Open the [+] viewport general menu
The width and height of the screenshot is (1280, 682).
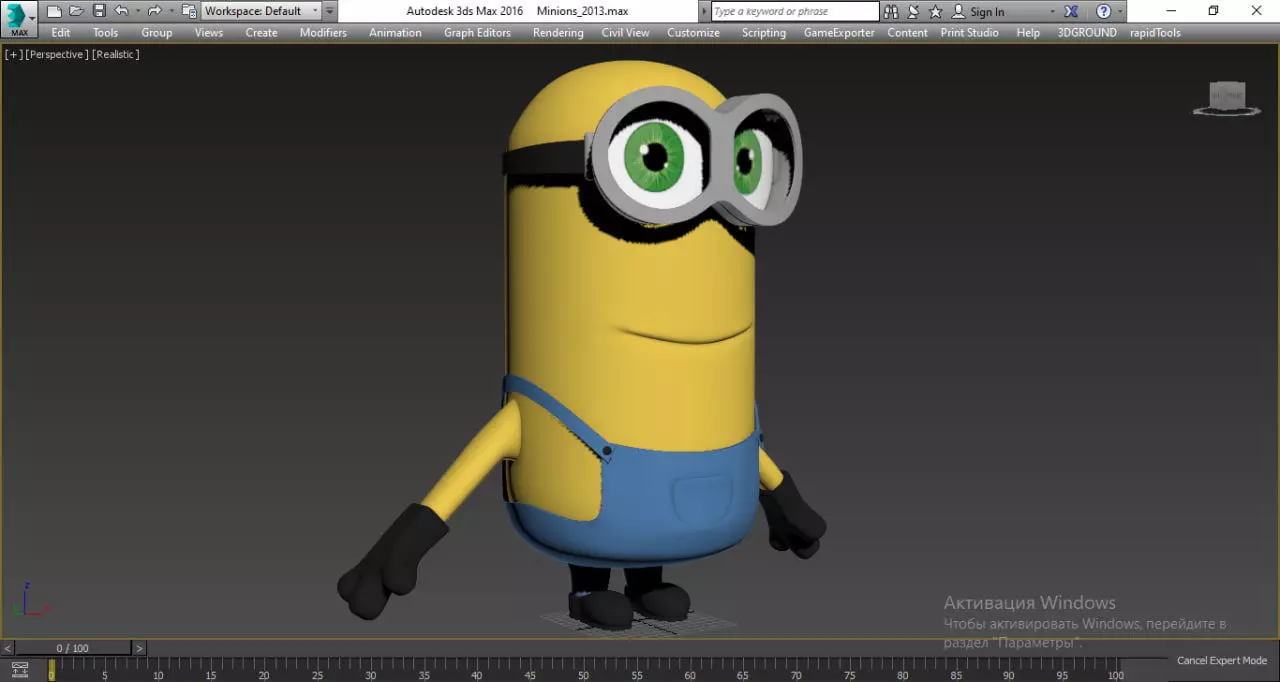pos(14,54)
